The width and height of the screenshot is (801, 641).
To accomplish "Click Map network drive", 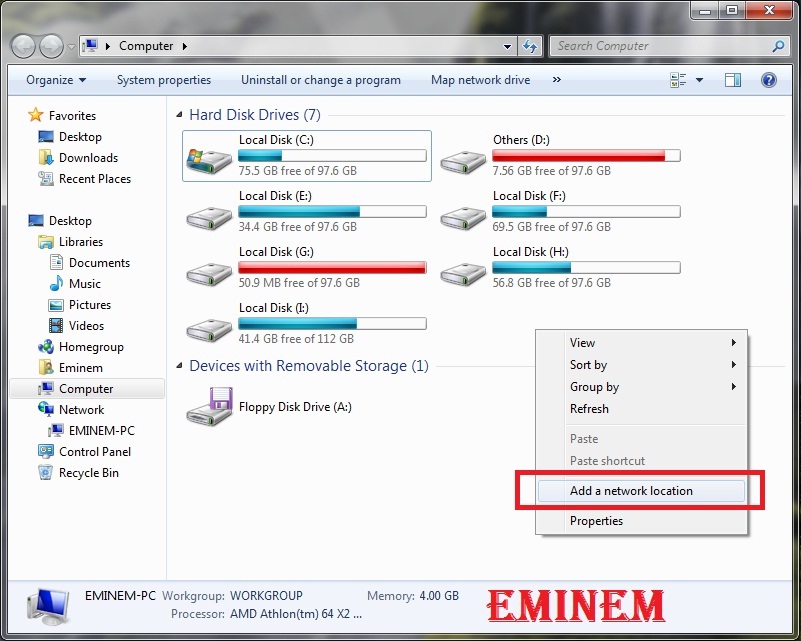I will pyautogui.click(x=480, y=80).
